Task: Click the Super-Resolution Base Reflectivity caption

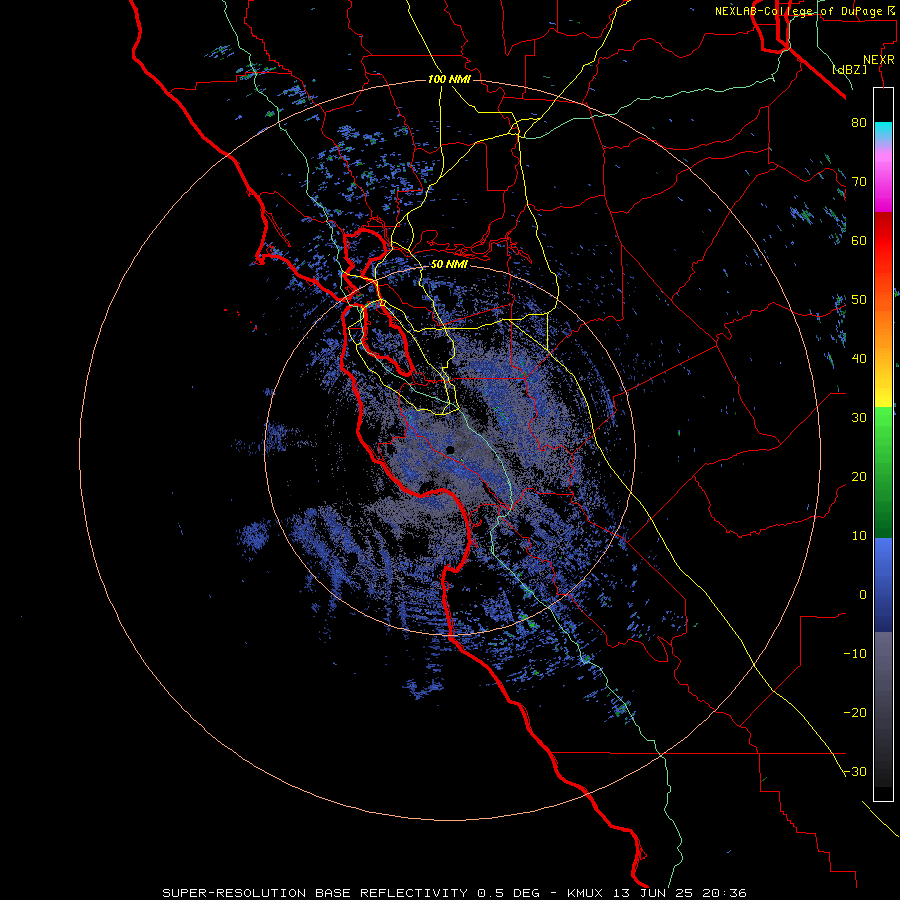Action: coord(455,893)
